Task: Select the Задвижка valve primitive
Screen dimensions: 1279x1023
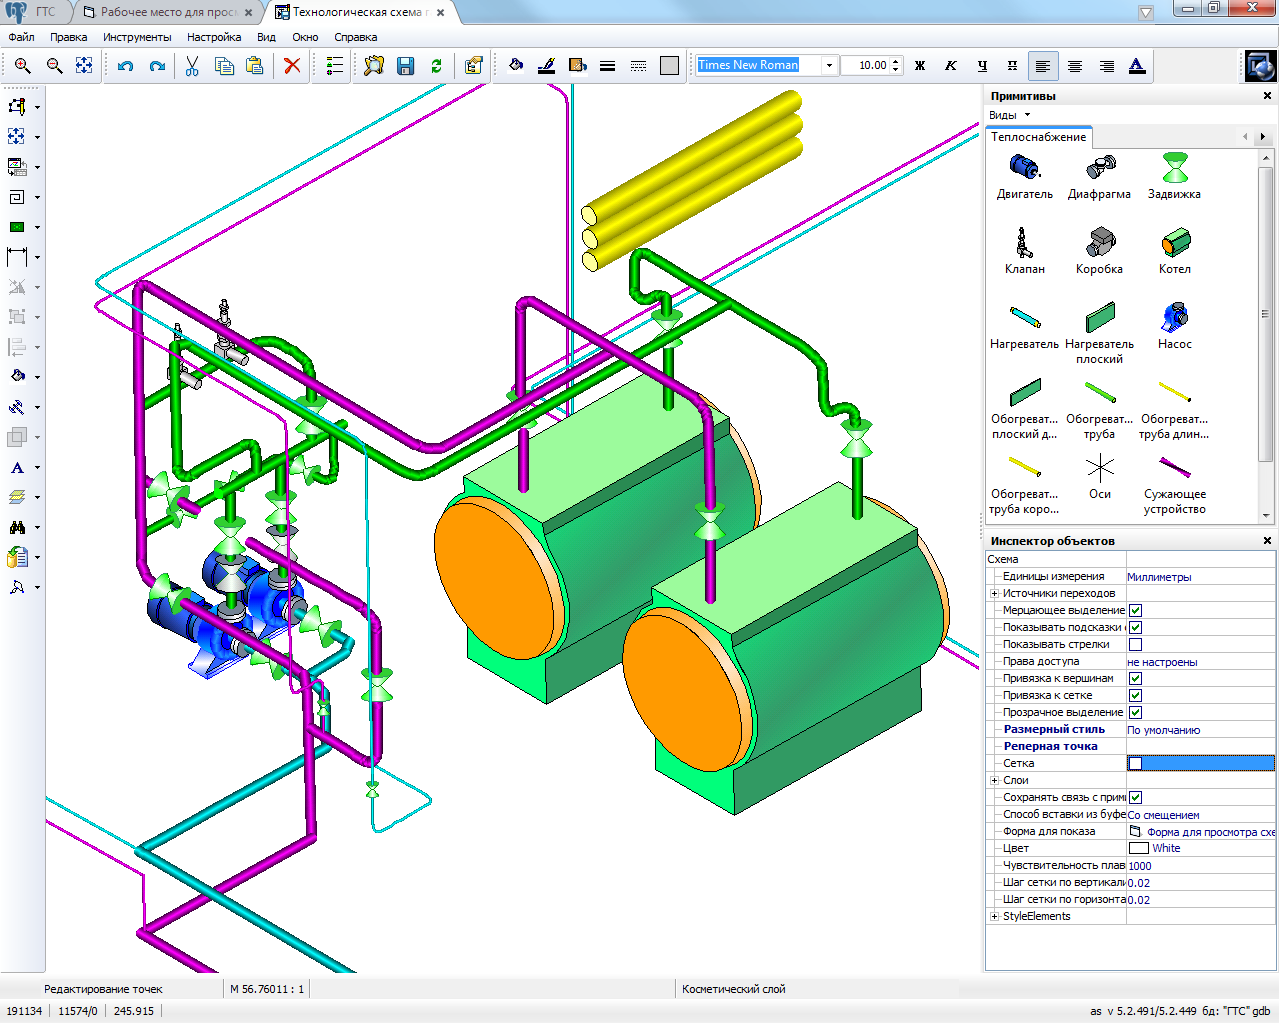Action: pos(1174,176)
